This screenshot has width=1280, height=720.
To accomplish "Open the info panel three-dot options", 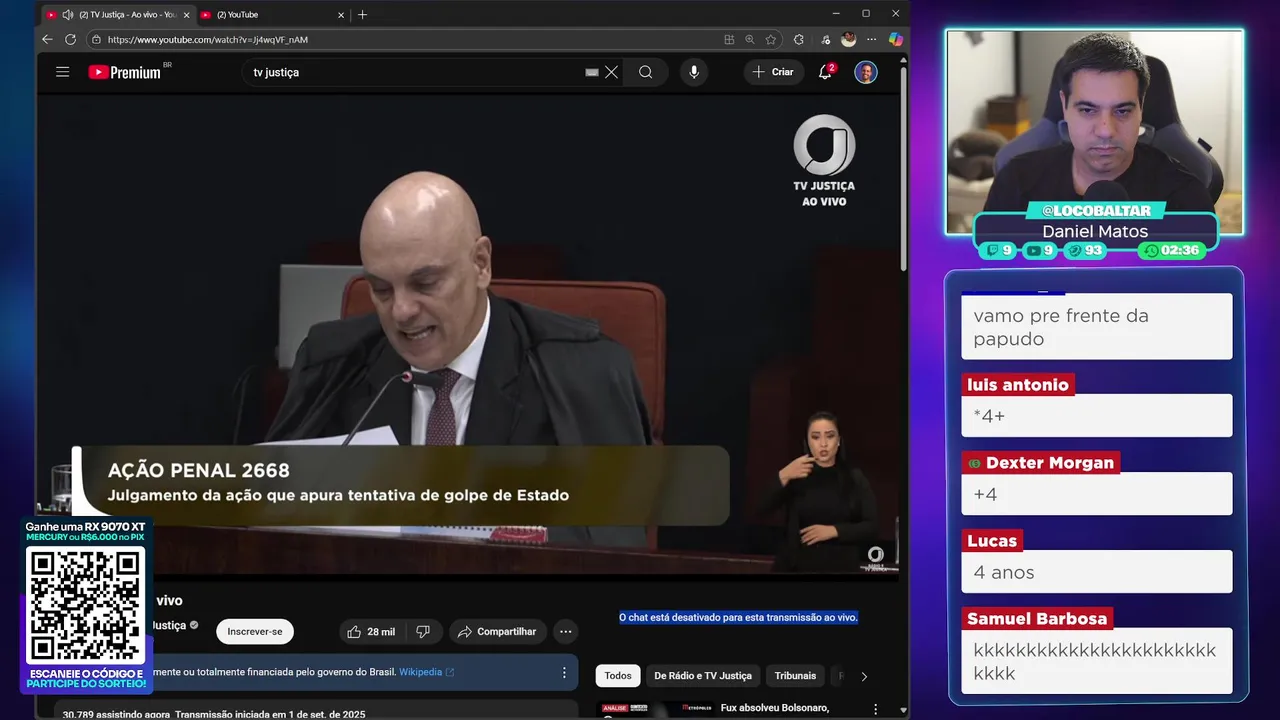I will pyautogui.click(x=564, y=673).
